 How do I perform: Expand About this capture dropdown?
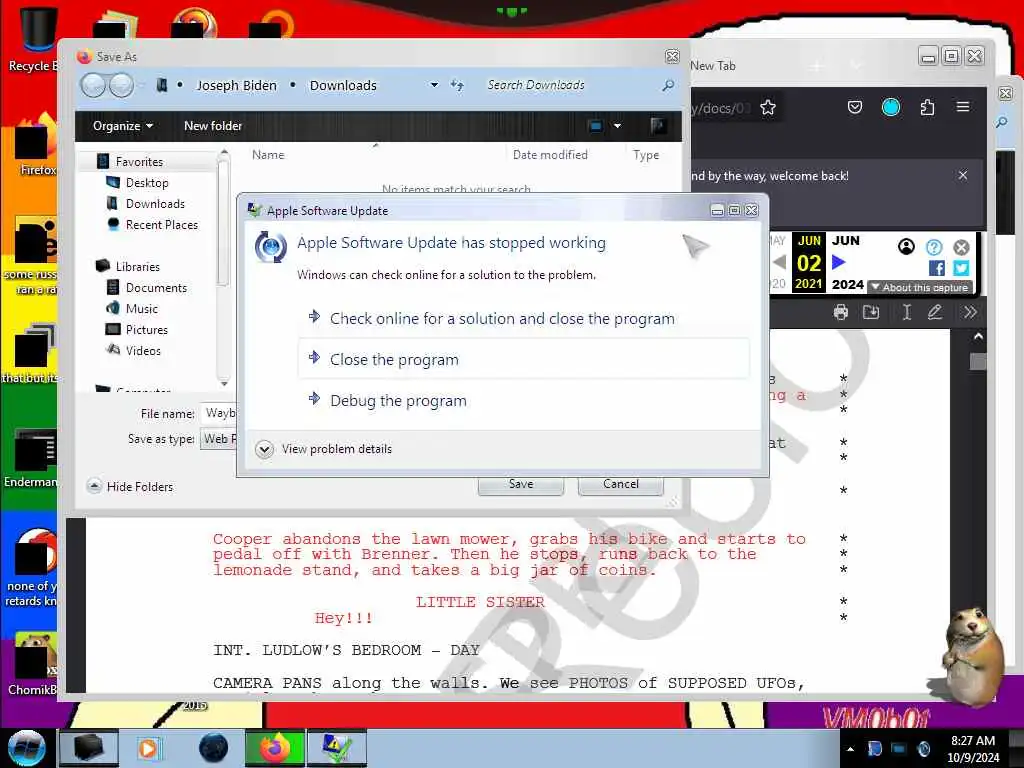pyautogui.click(x=920, y=287)
